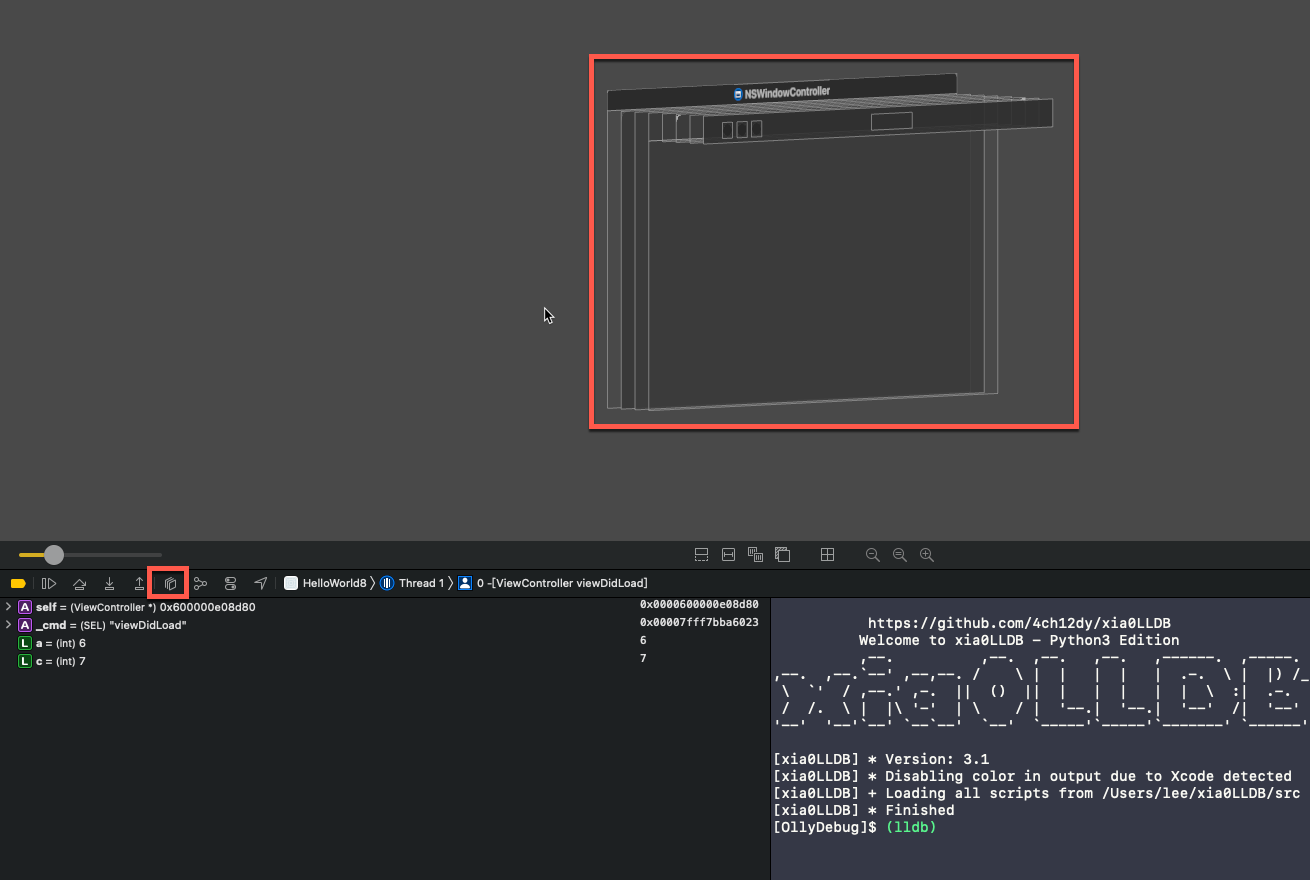The width and height of the screenshot is (1310, 880).
Task: Click the Zoom In magnifier icon
Action: coord(926,555)
